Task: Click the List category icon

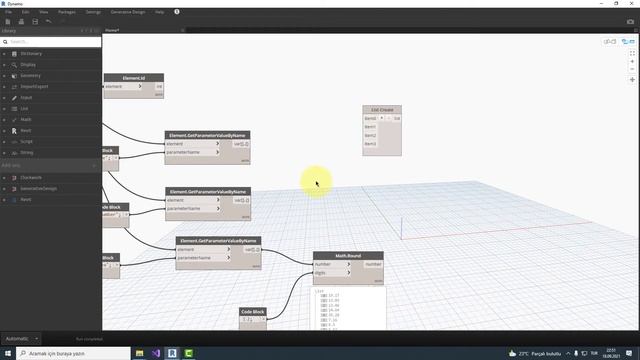Action: [x=14, y=109]
